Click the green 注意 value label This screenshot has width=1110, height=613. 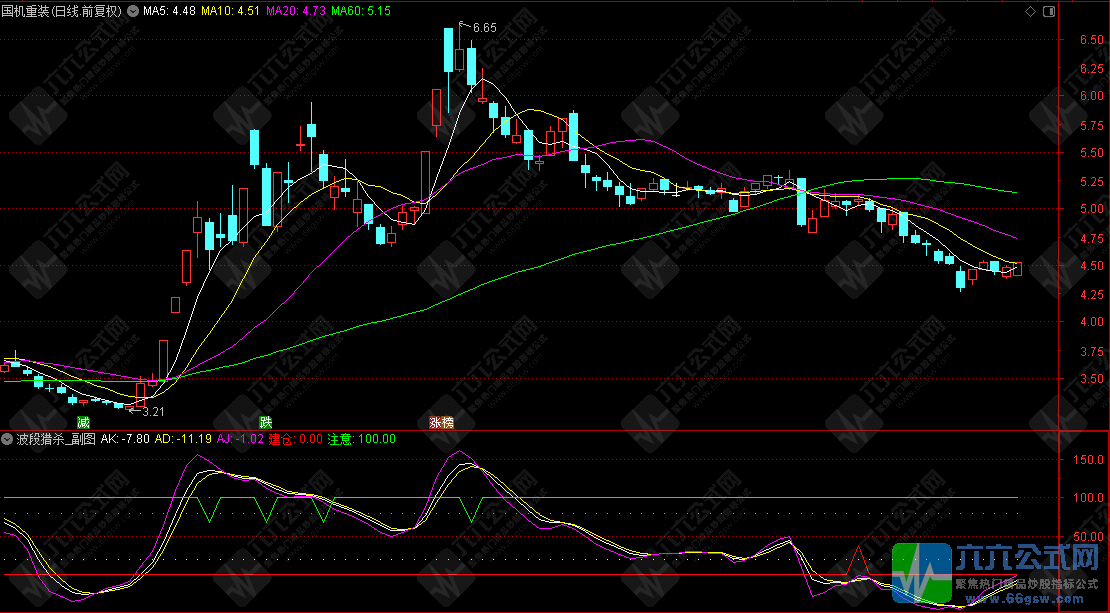point(362,439)
